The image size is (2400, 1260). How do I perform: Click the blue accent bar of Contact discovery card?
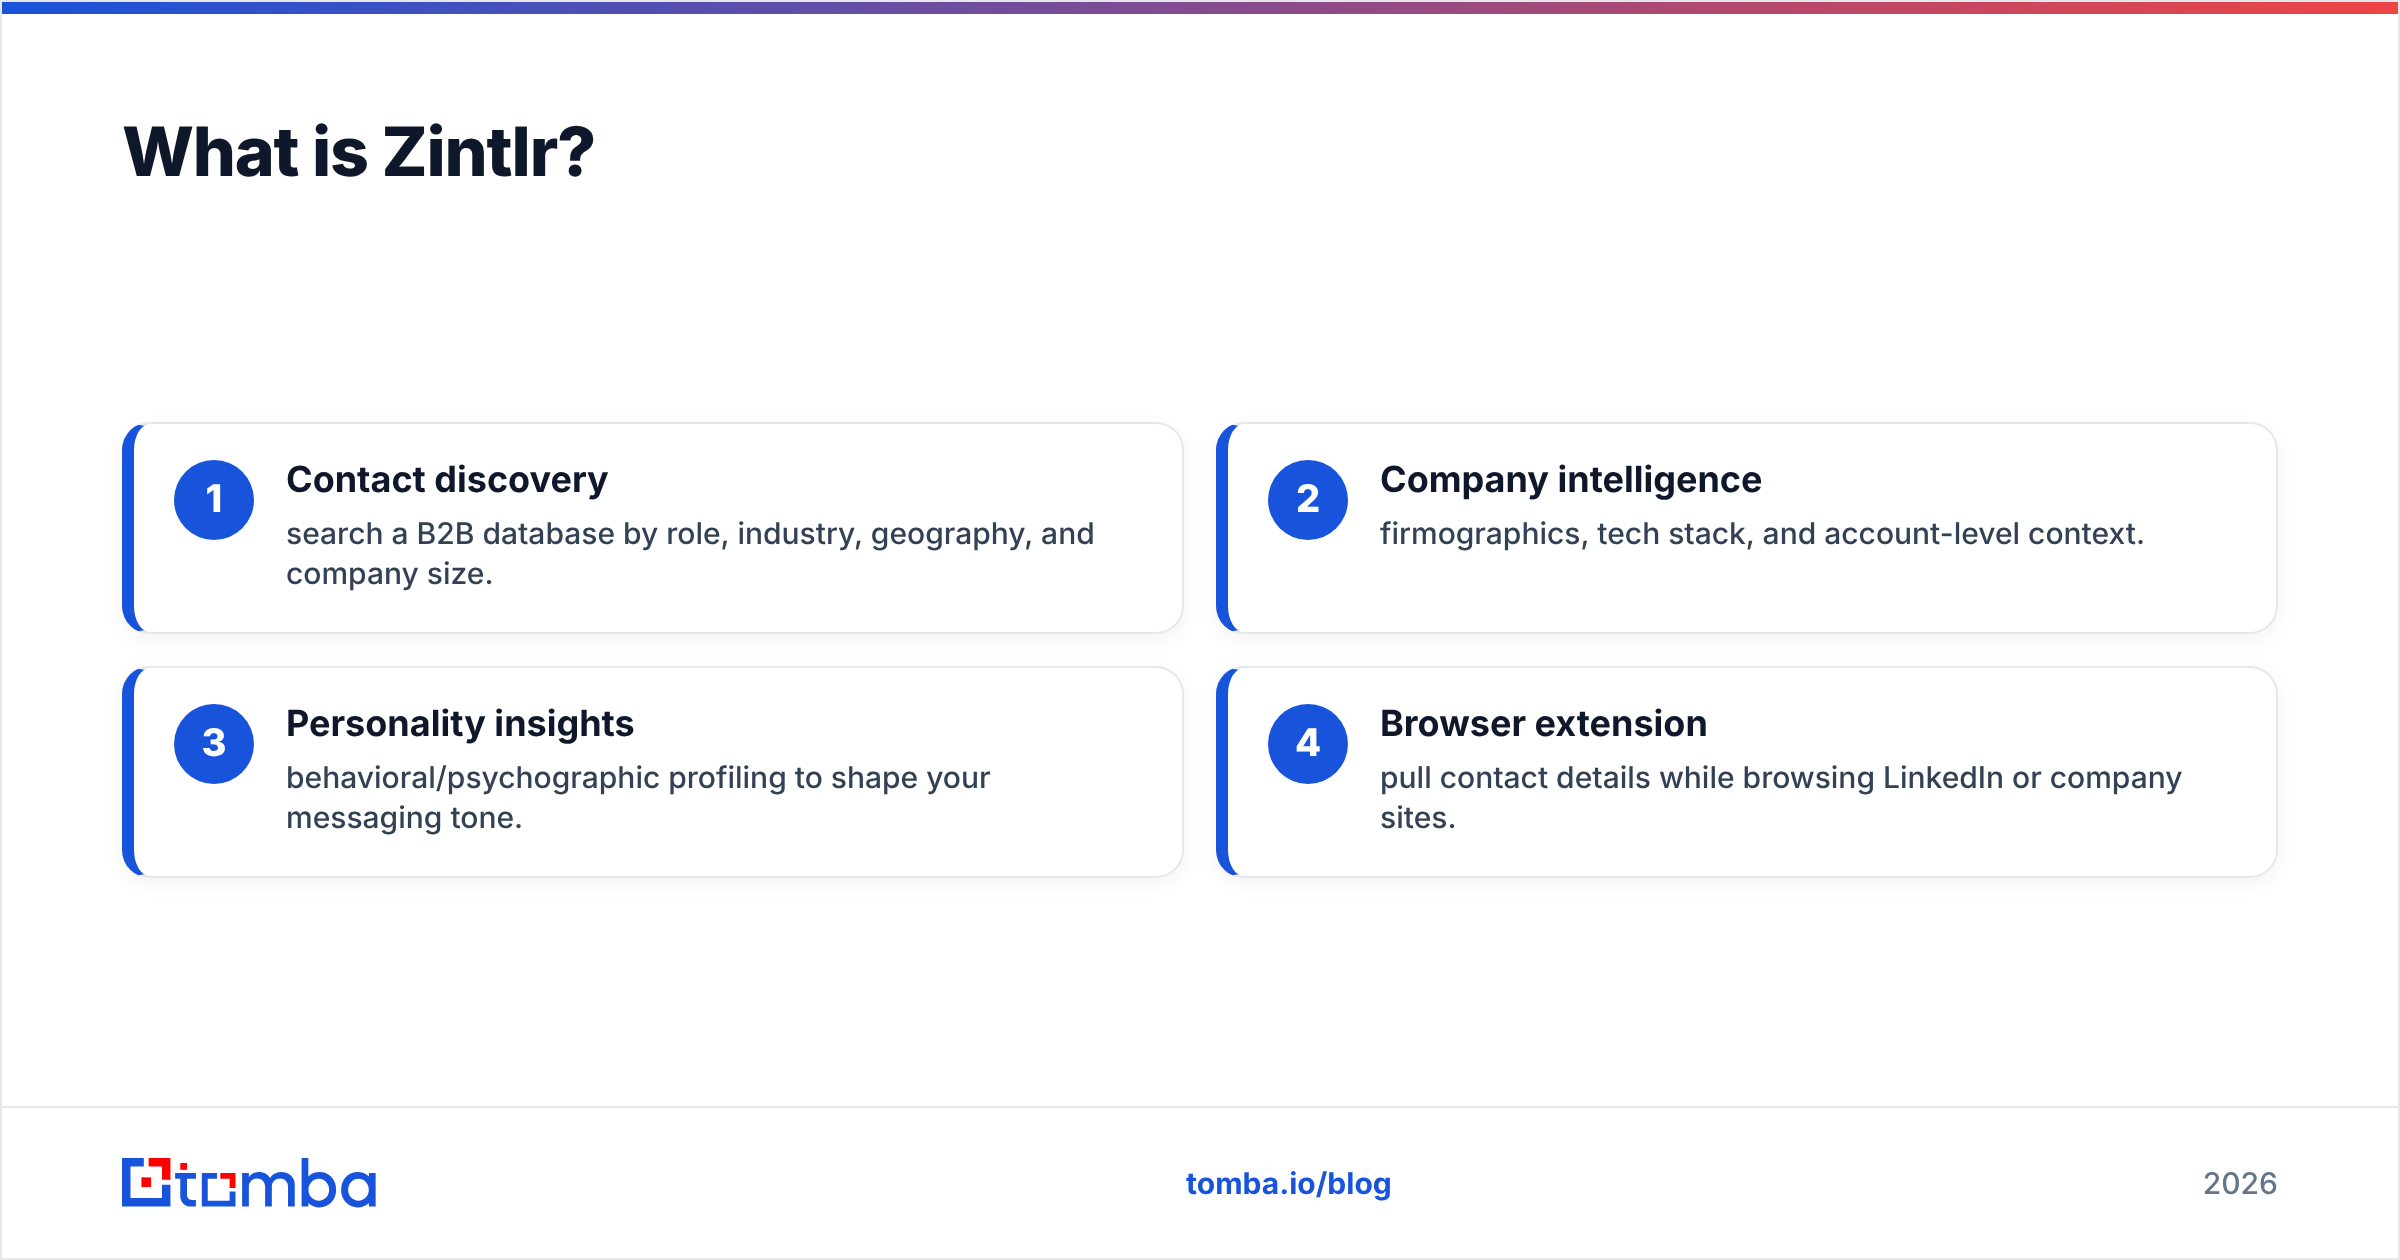click(128, 528)
